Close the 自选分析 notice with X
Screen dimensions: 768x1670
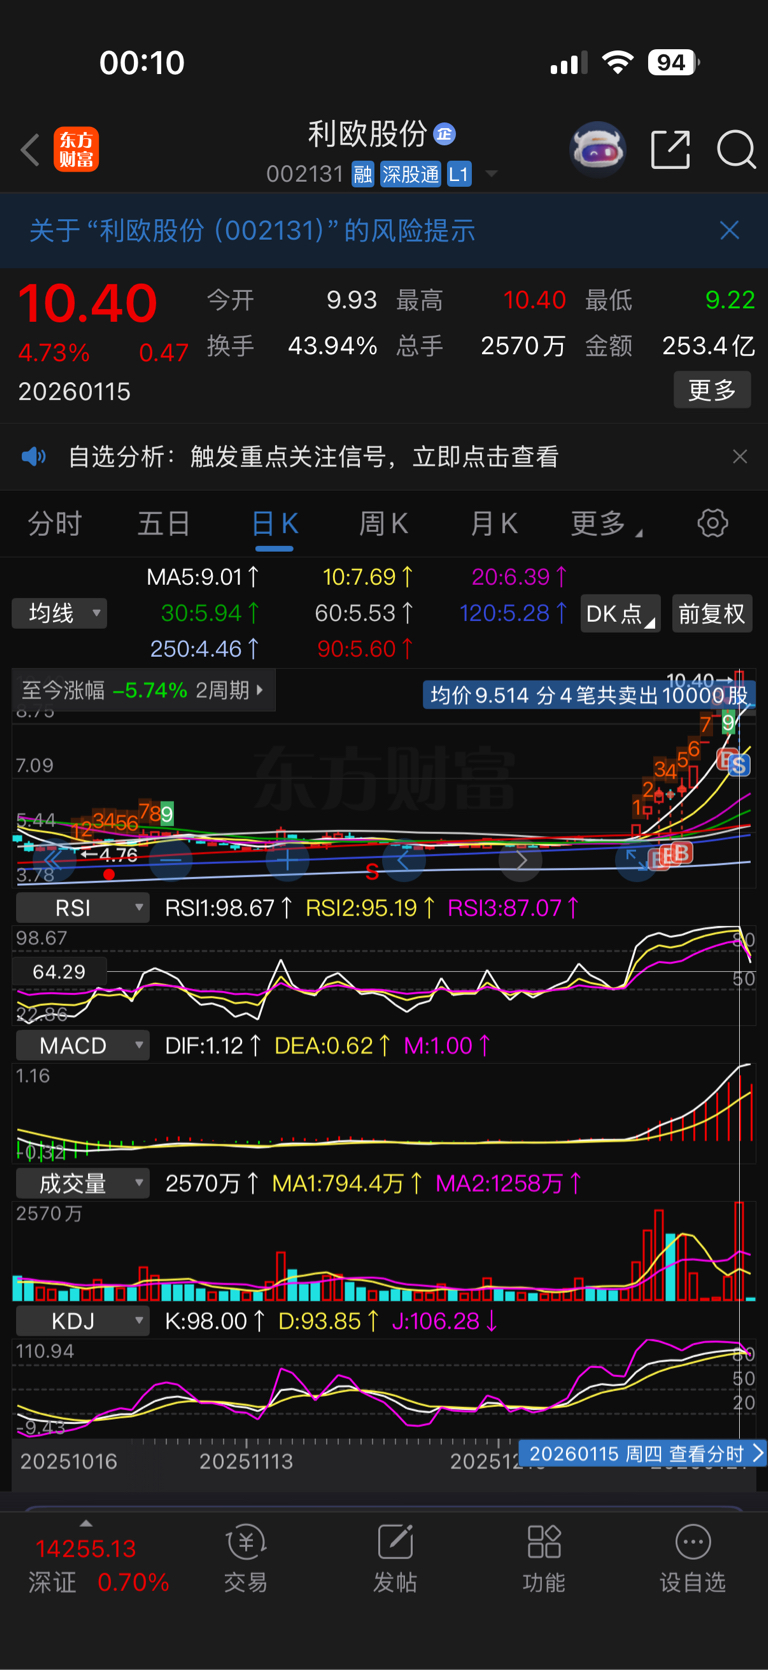740,457
